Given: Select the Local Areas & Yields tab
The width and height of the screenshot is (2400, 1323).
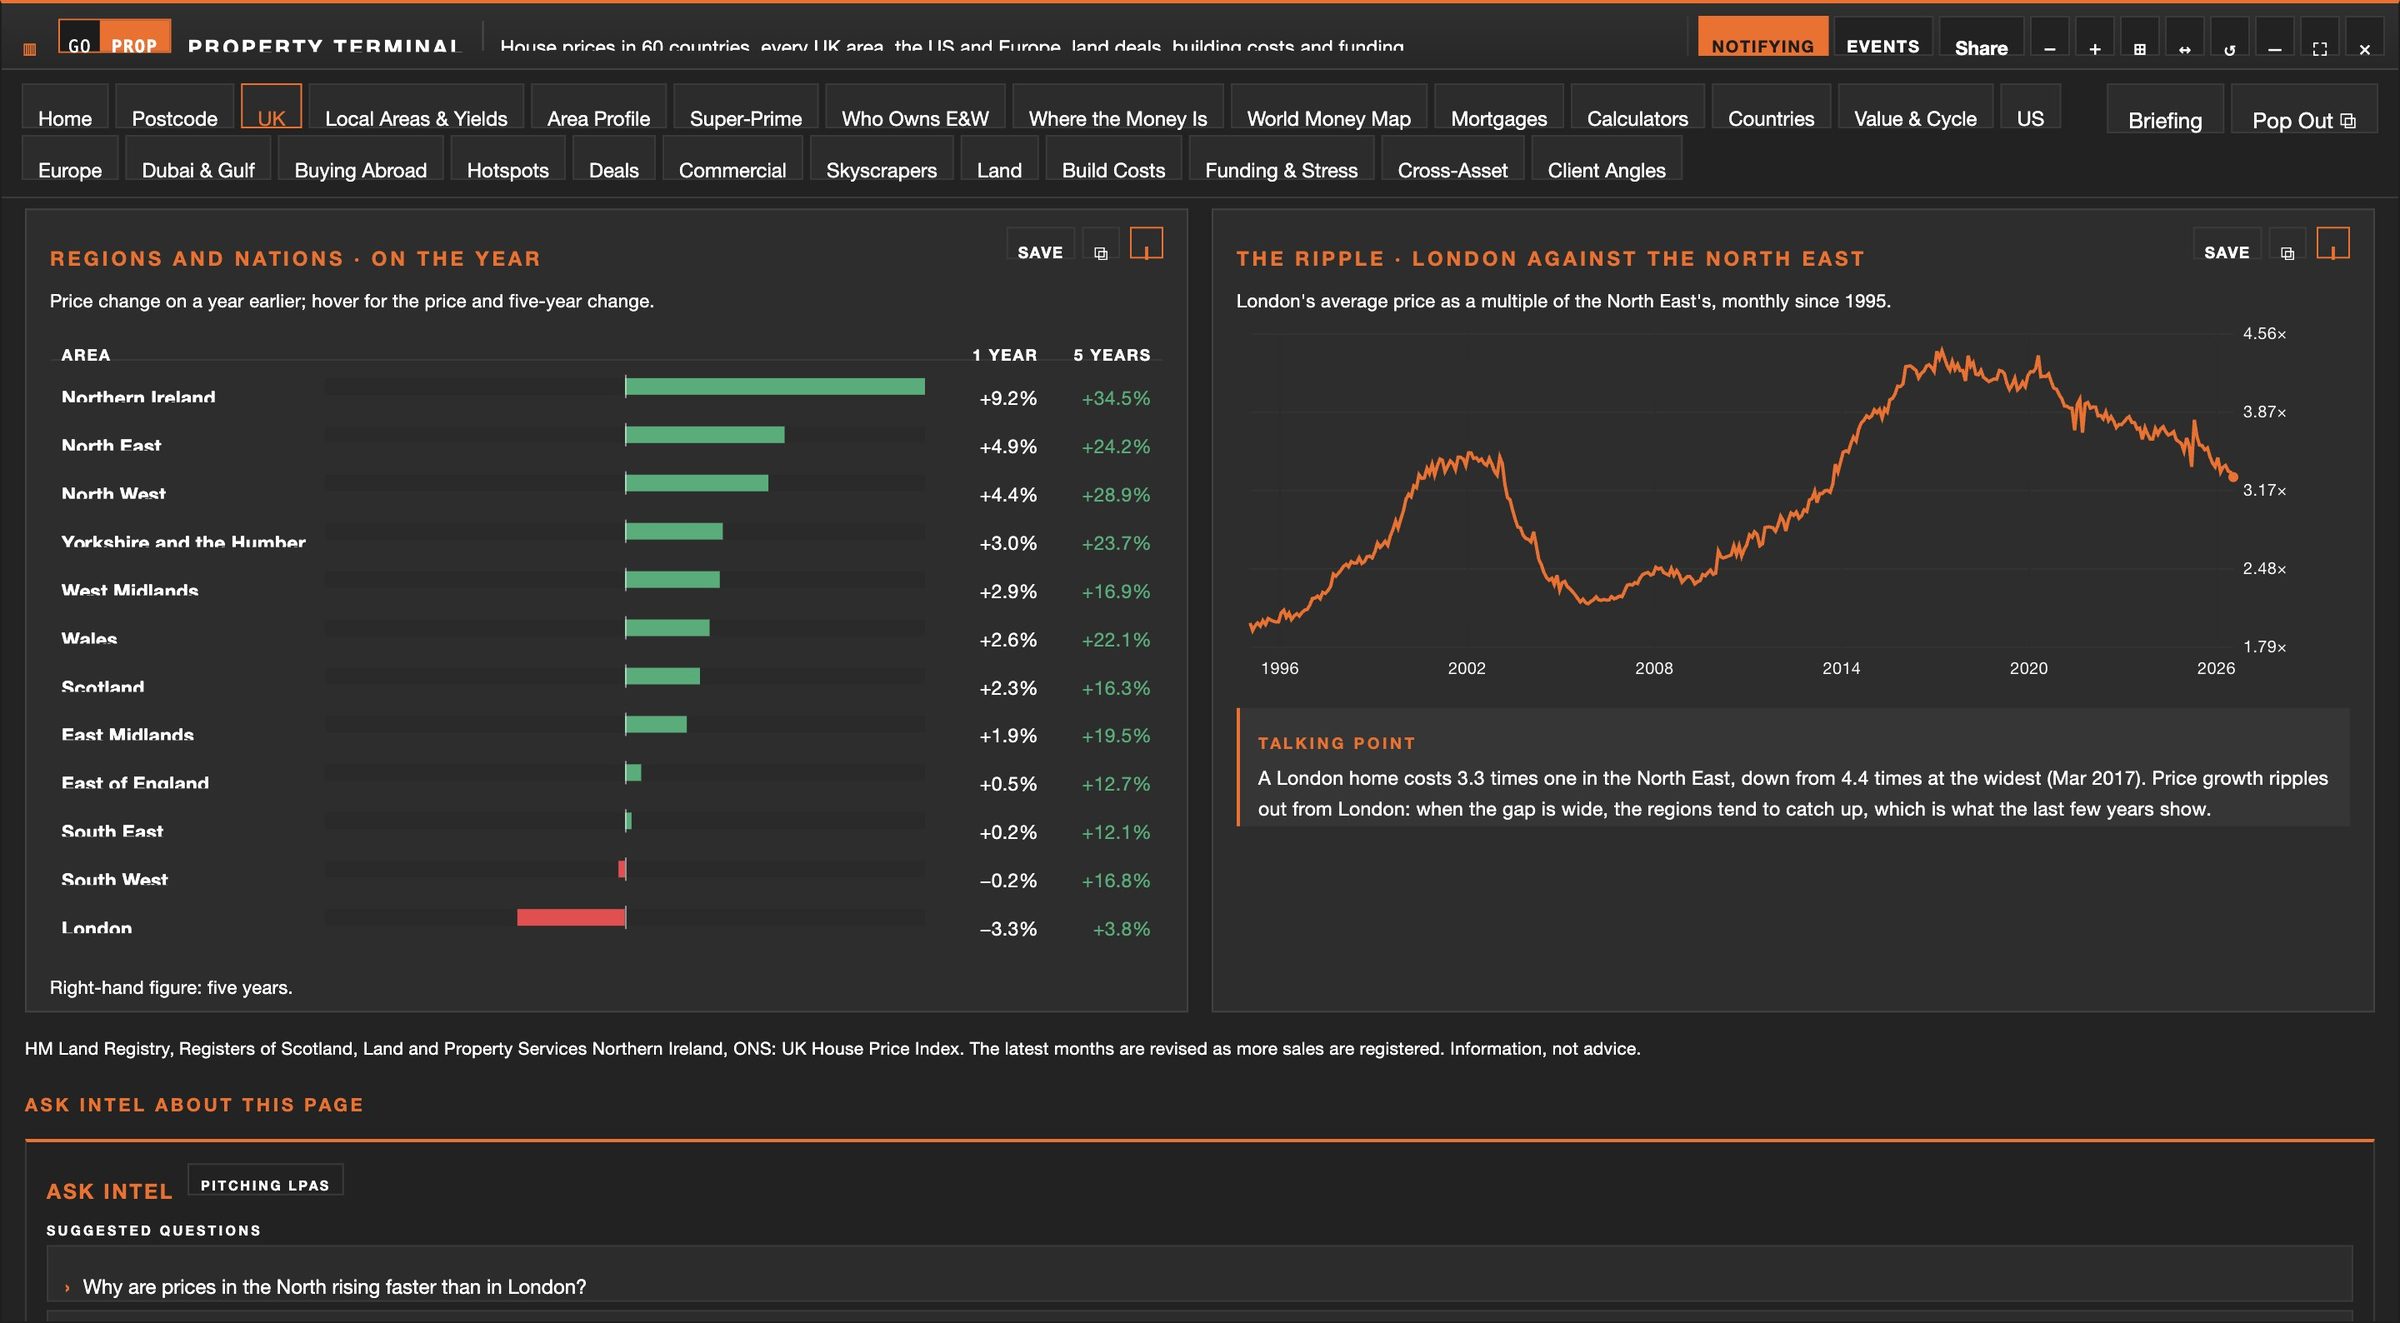Looking at the screenshot, I should pyautogui.click(x=416, y=107).
